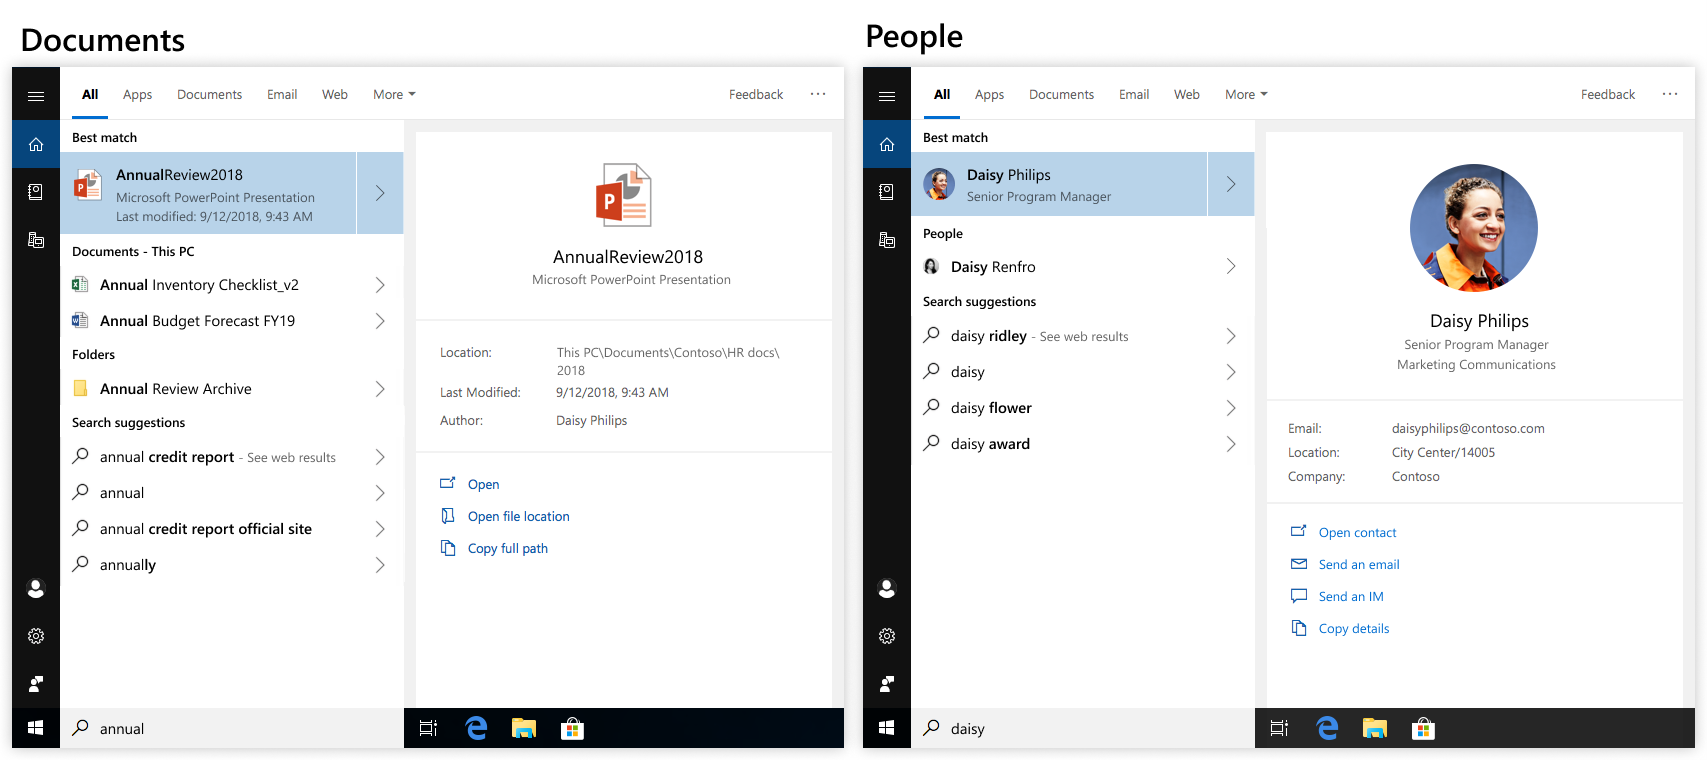This screenshot has height=760, width=1707.
Task: Select 'daisy flower' search suggestion
Action: 1083,408
